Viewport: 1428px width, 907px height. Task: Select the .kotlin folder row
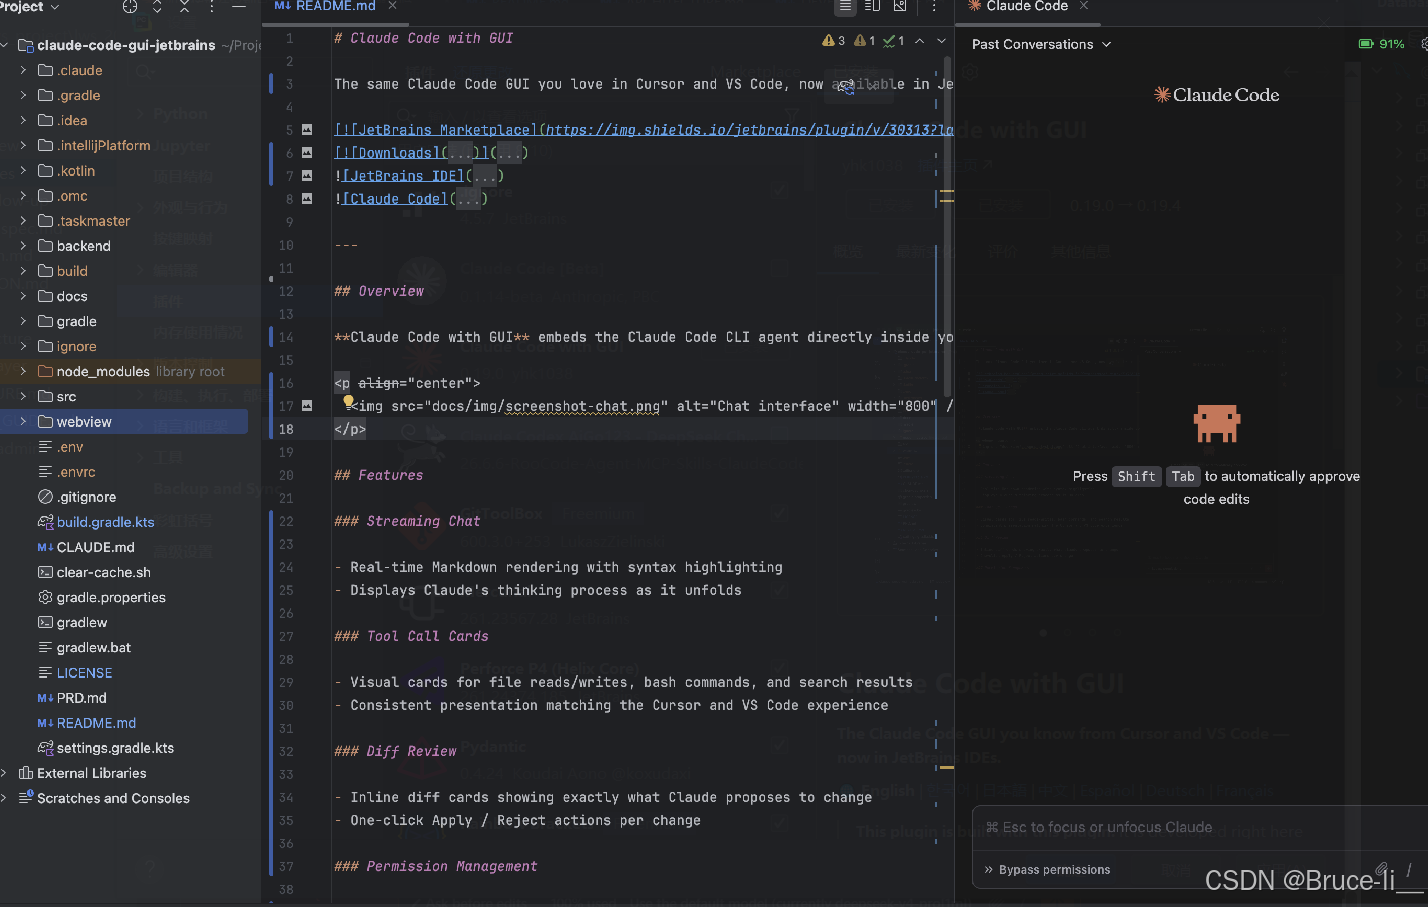[x=130, y=171]
